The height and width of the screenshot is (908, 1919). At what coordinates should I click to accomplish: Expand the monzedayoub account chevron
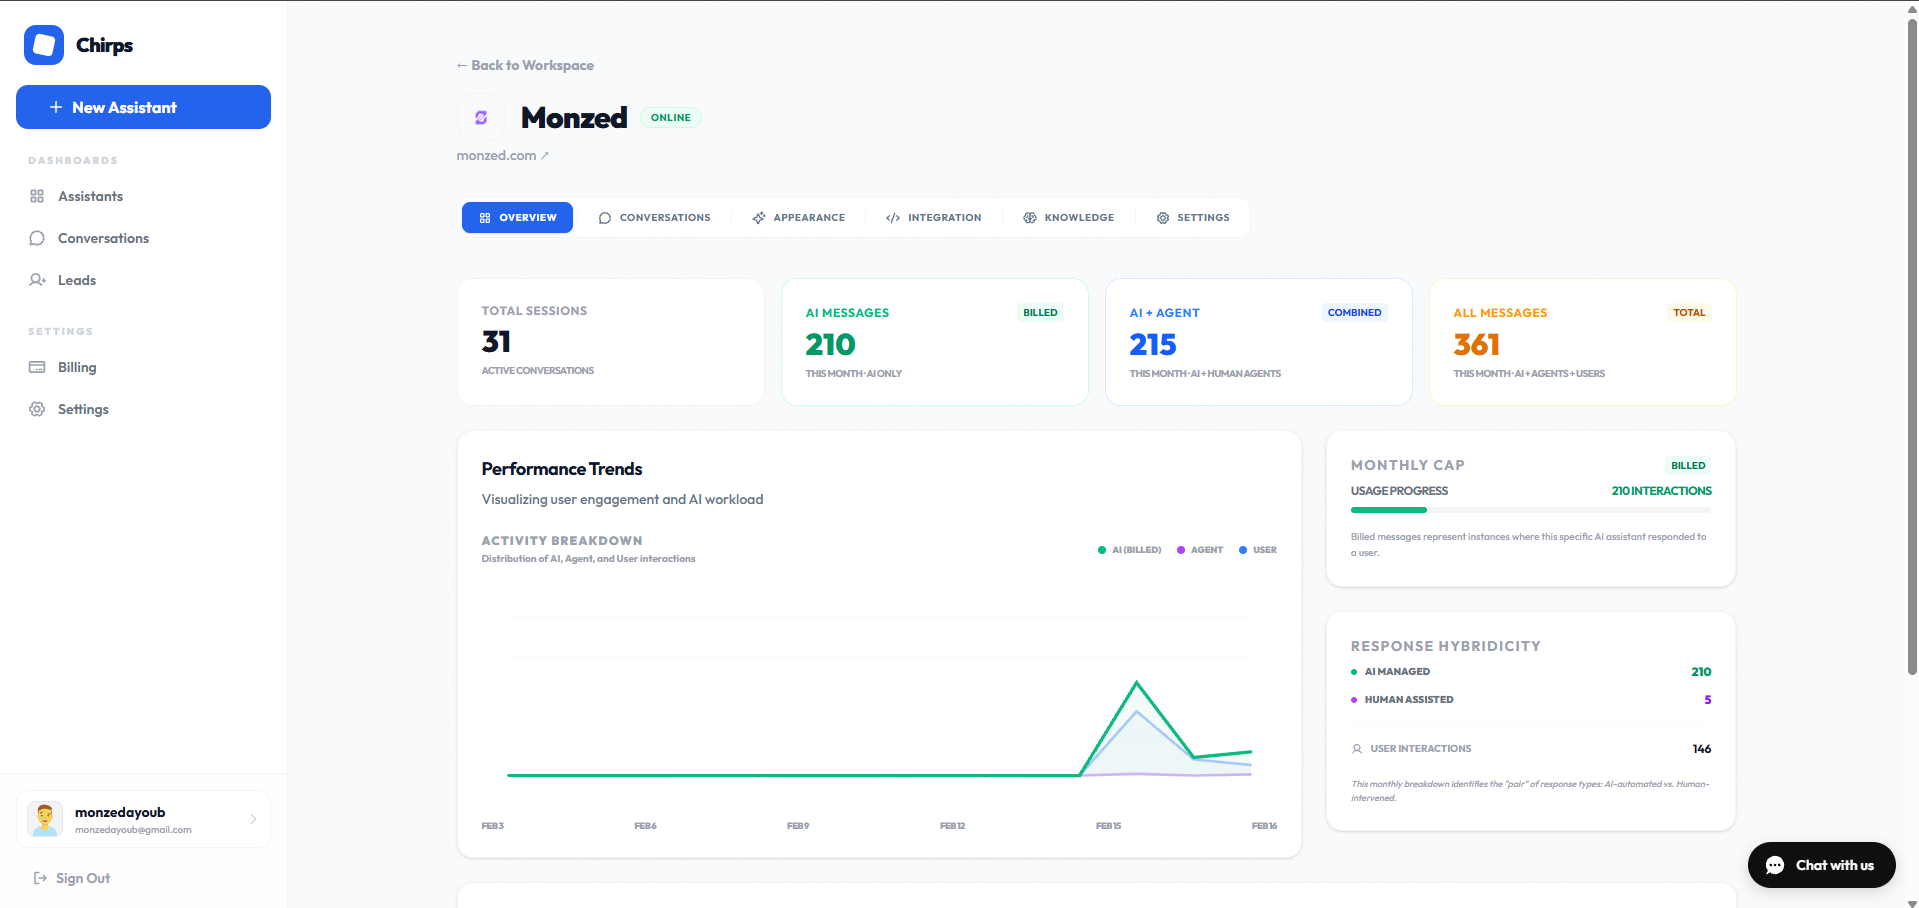point(253,819)
